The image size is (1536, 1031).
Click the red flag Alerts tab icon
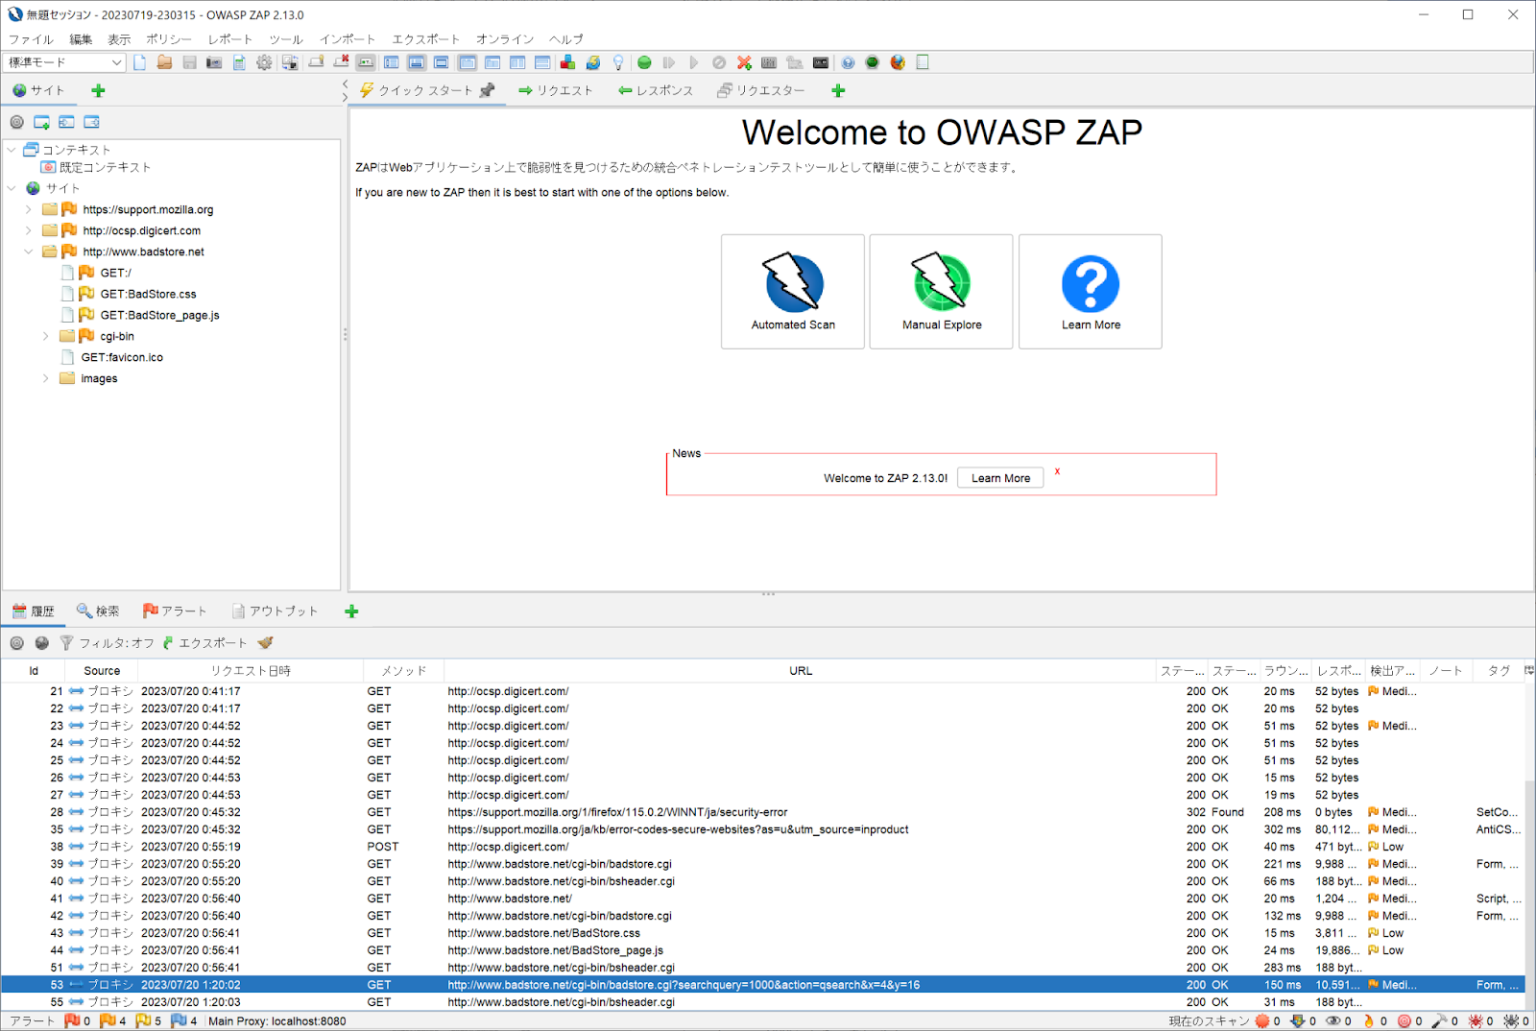tap(150, 610)
